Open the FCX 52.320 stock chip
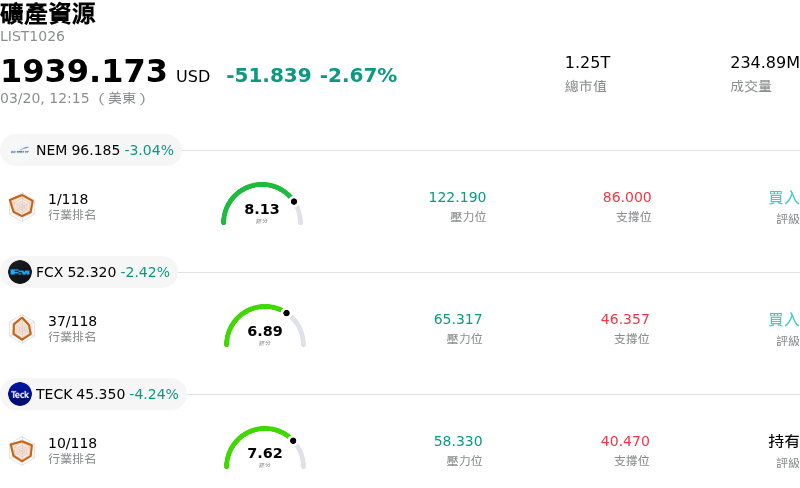The image size is (800, 488). (89, 272)
